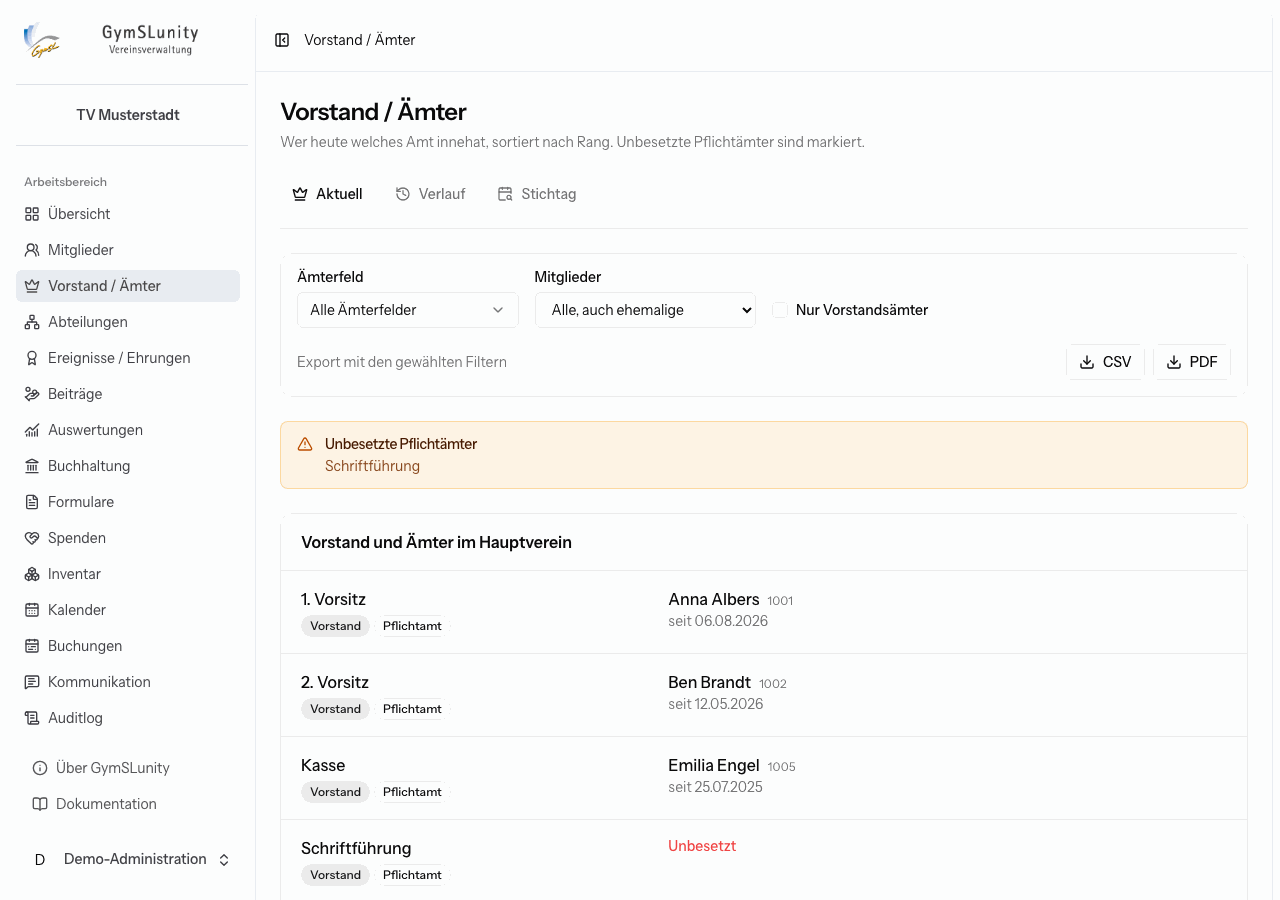Viewport: 1280px width, 900px height.
Task: Open Vorstand / Ämter in the sidebar
Action: coord(128,286)
